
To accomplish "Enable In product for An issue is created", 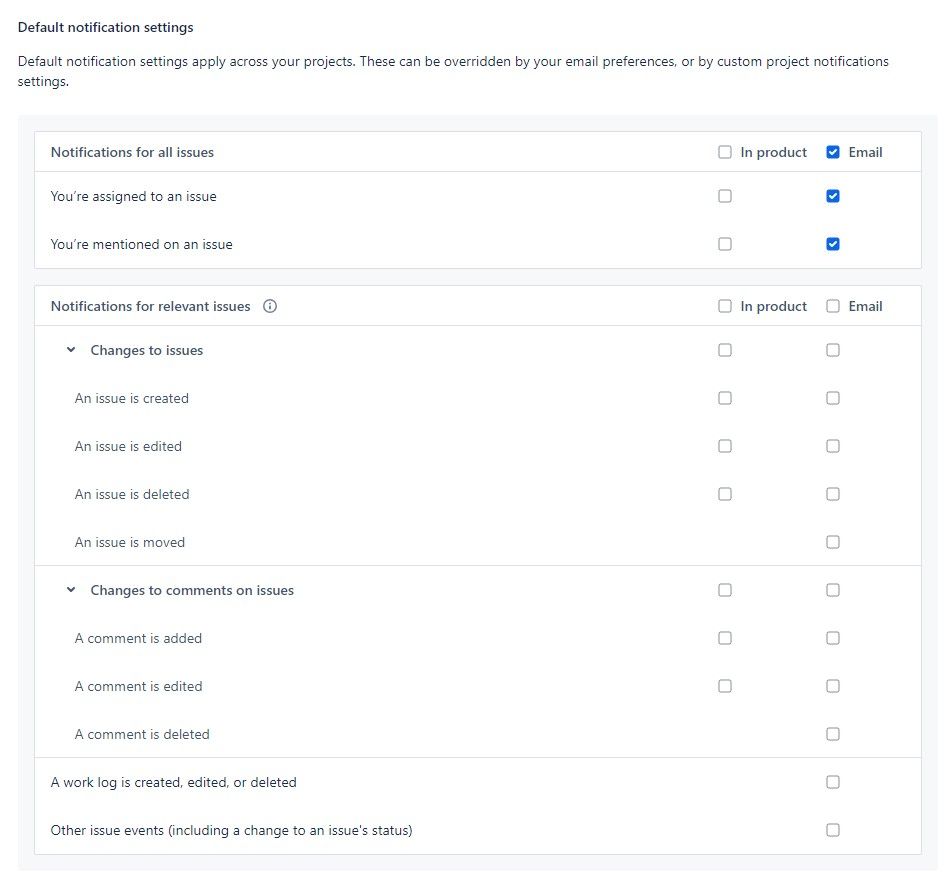I will 724,398.
